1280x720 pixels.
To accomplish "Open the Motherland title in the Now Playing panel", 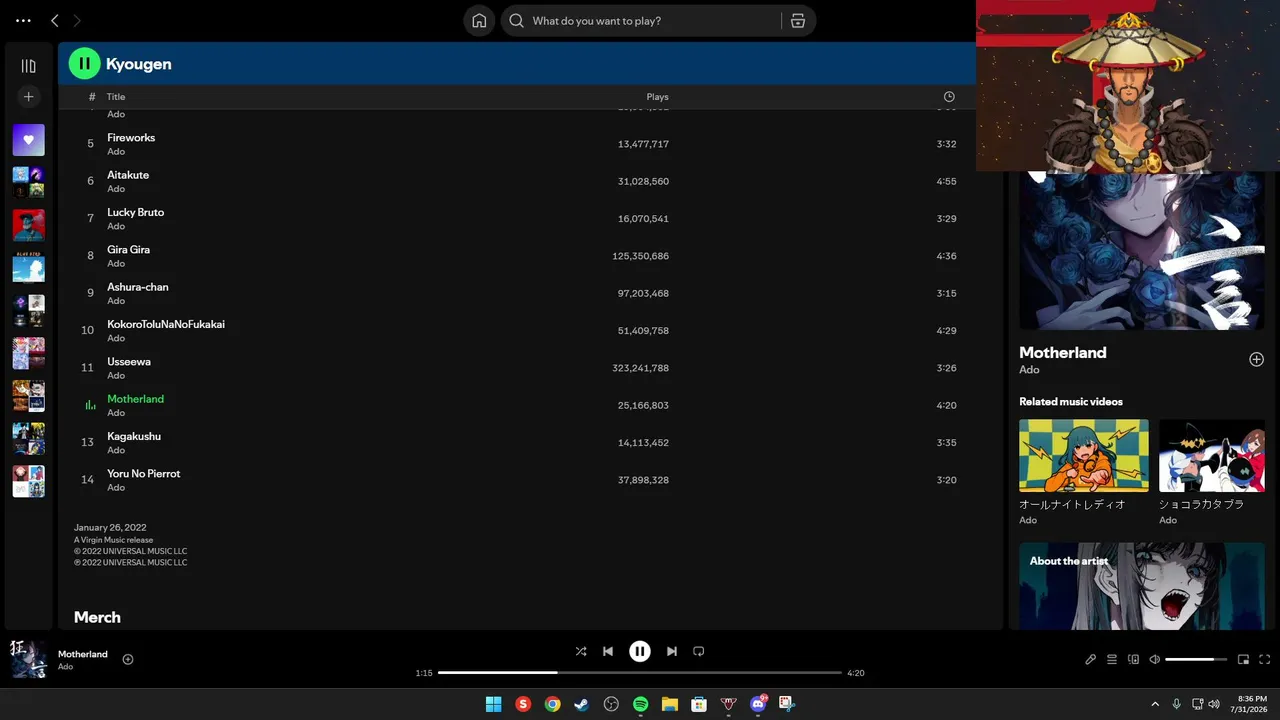I will (x=1063, y=352).
